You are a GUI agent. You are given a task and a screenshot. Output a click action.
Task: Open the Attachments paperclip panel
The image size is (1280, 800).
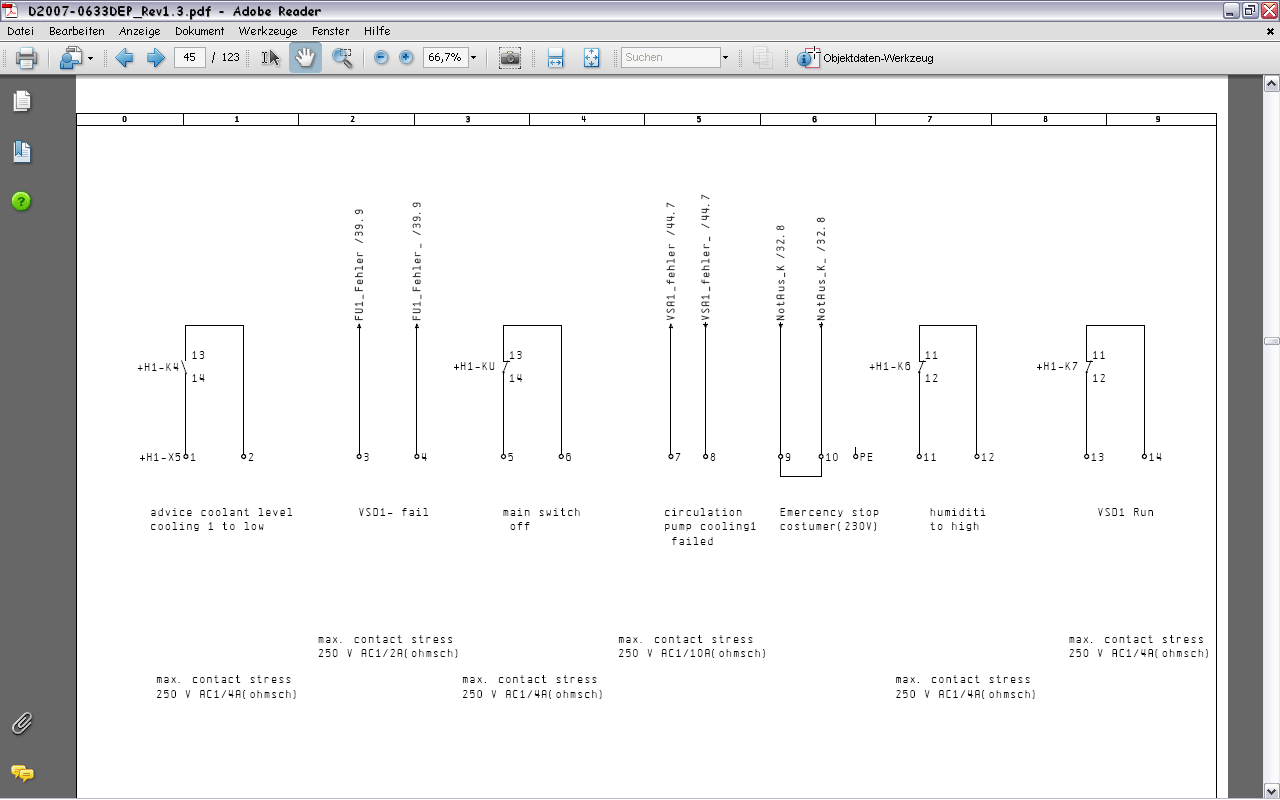[22, 723]
